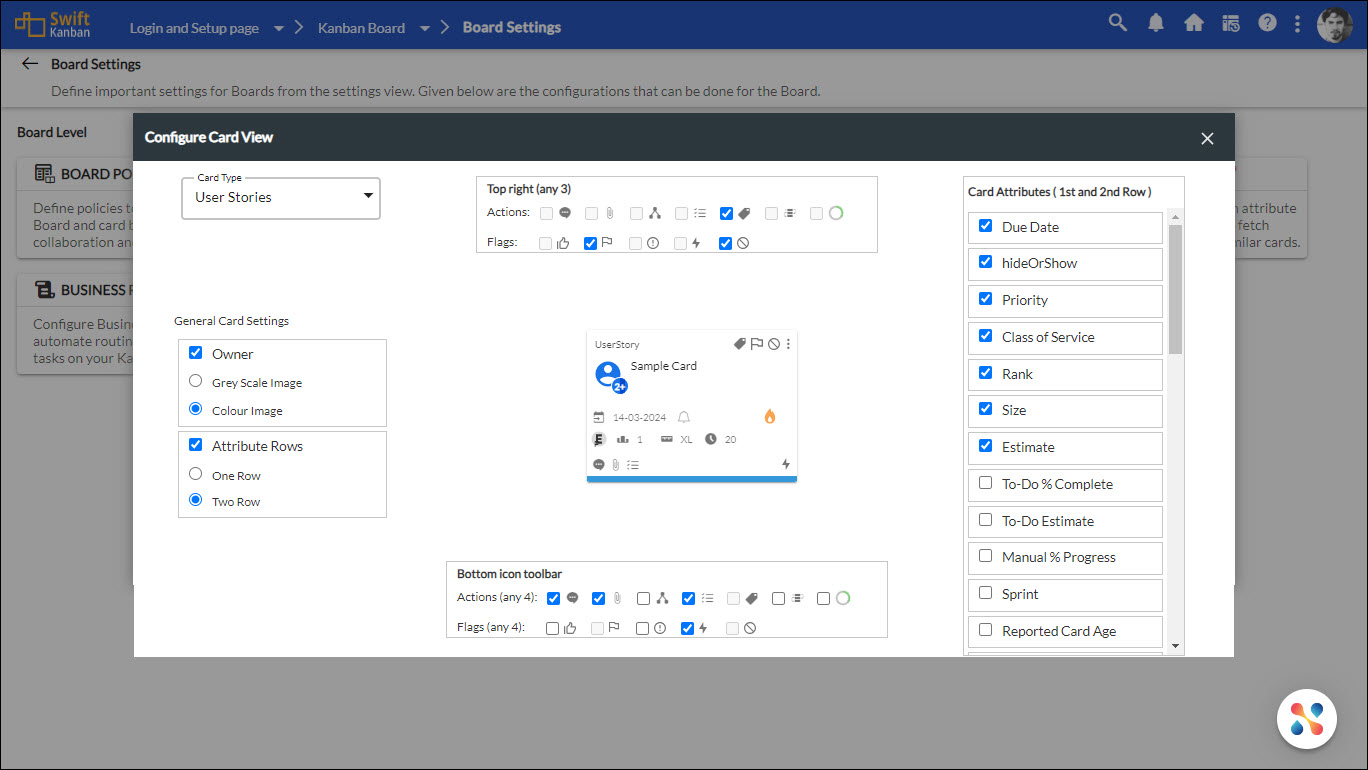Image resolution: width=1368 pixels, height=770 pixels.
Task: Click the back arrow next to Board Settings
Action: point(29,63)
